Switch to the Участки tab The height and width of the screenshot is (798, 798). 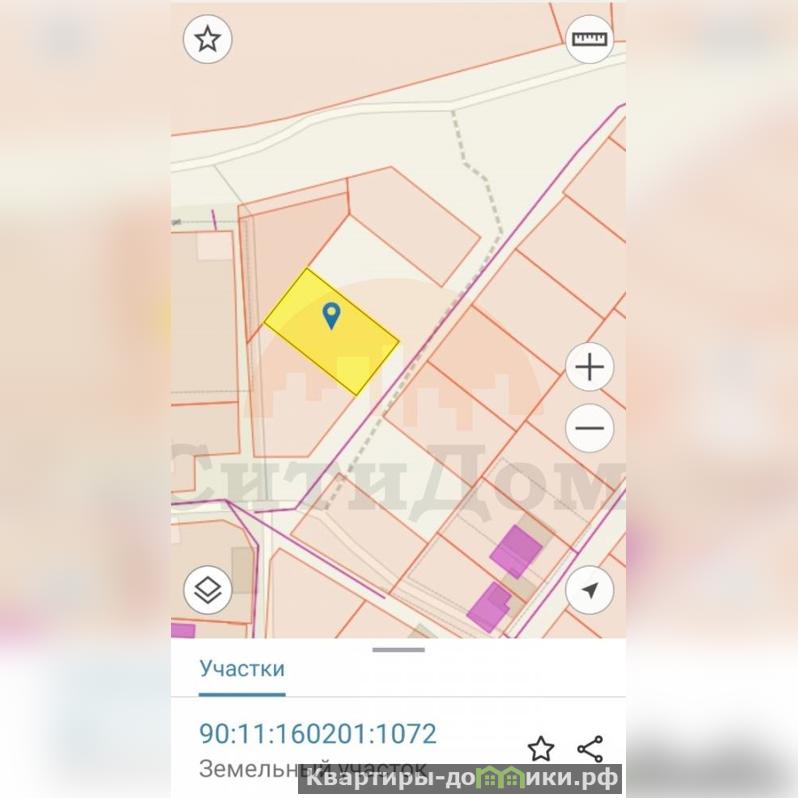pos(242,669)
